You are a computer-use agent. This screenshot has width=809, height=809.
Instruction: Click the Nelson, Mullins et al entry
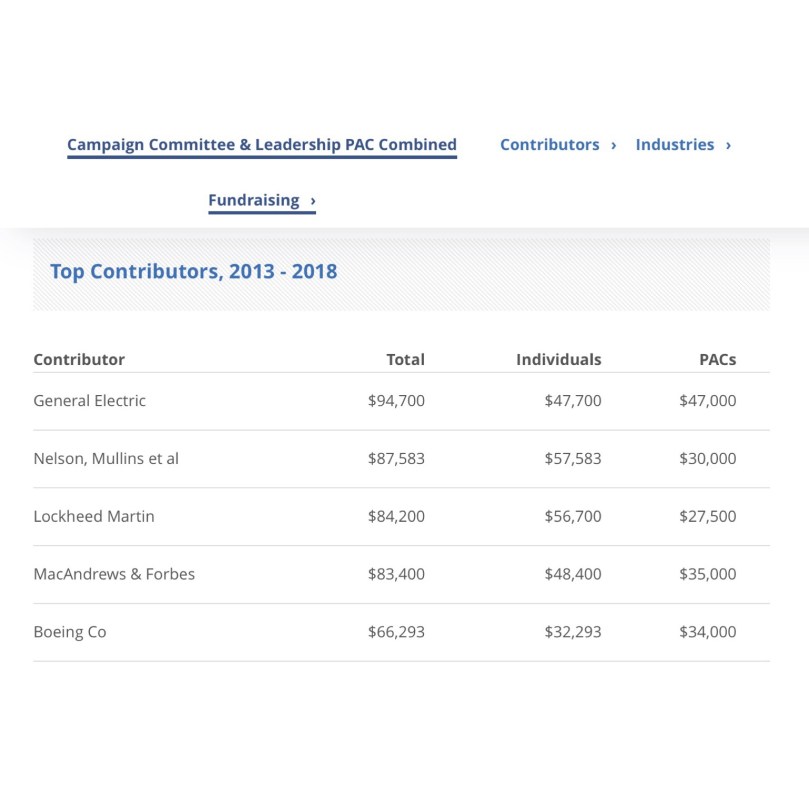(106, 459)
